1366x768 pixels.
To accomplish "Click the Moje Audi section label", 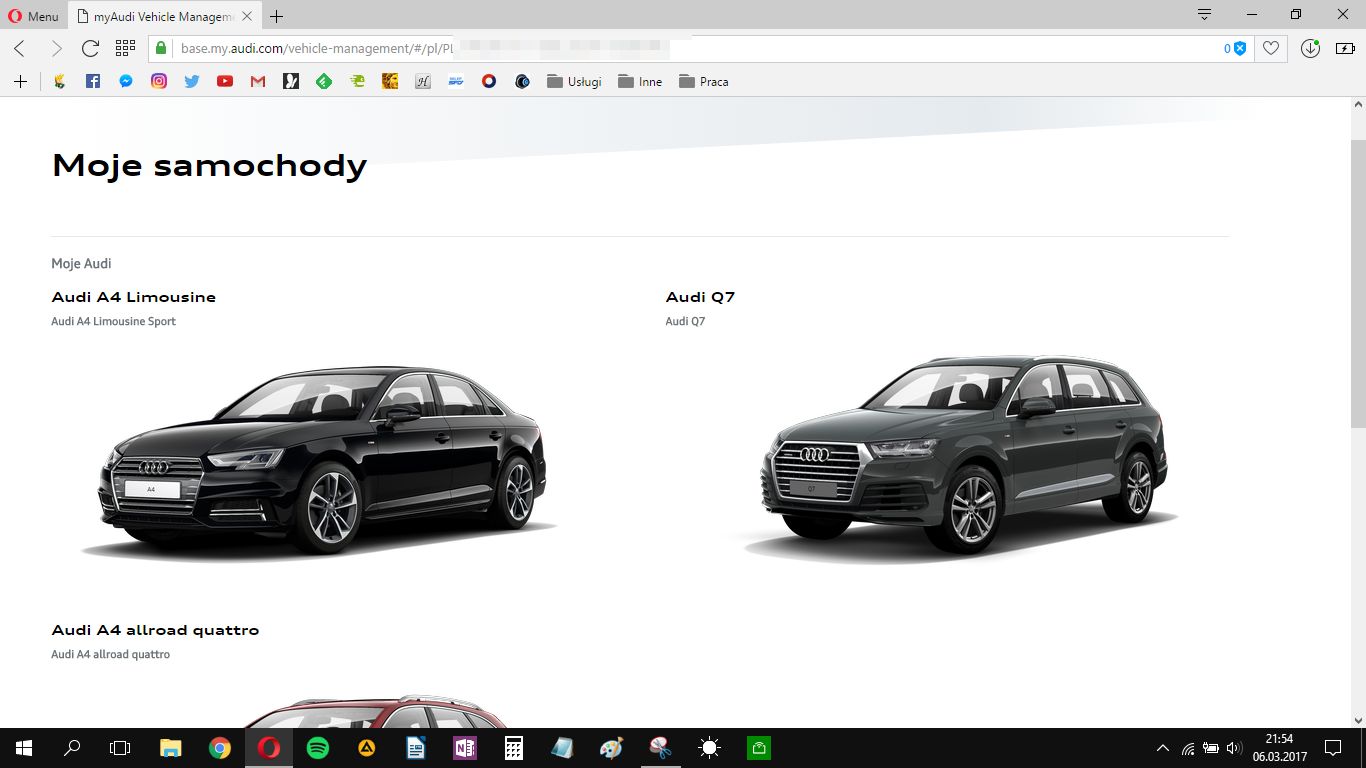I will tap(81, 264).
